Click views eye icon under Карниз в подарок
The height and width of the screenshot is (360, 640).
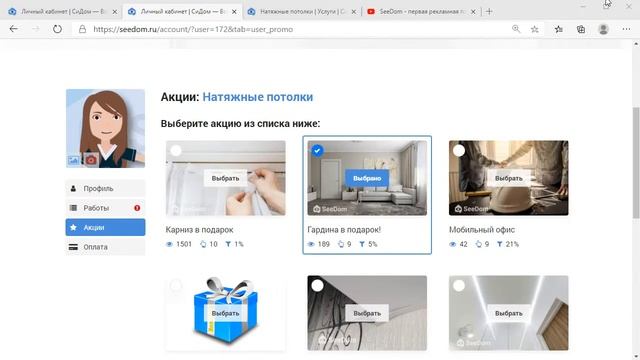point(169,244)
